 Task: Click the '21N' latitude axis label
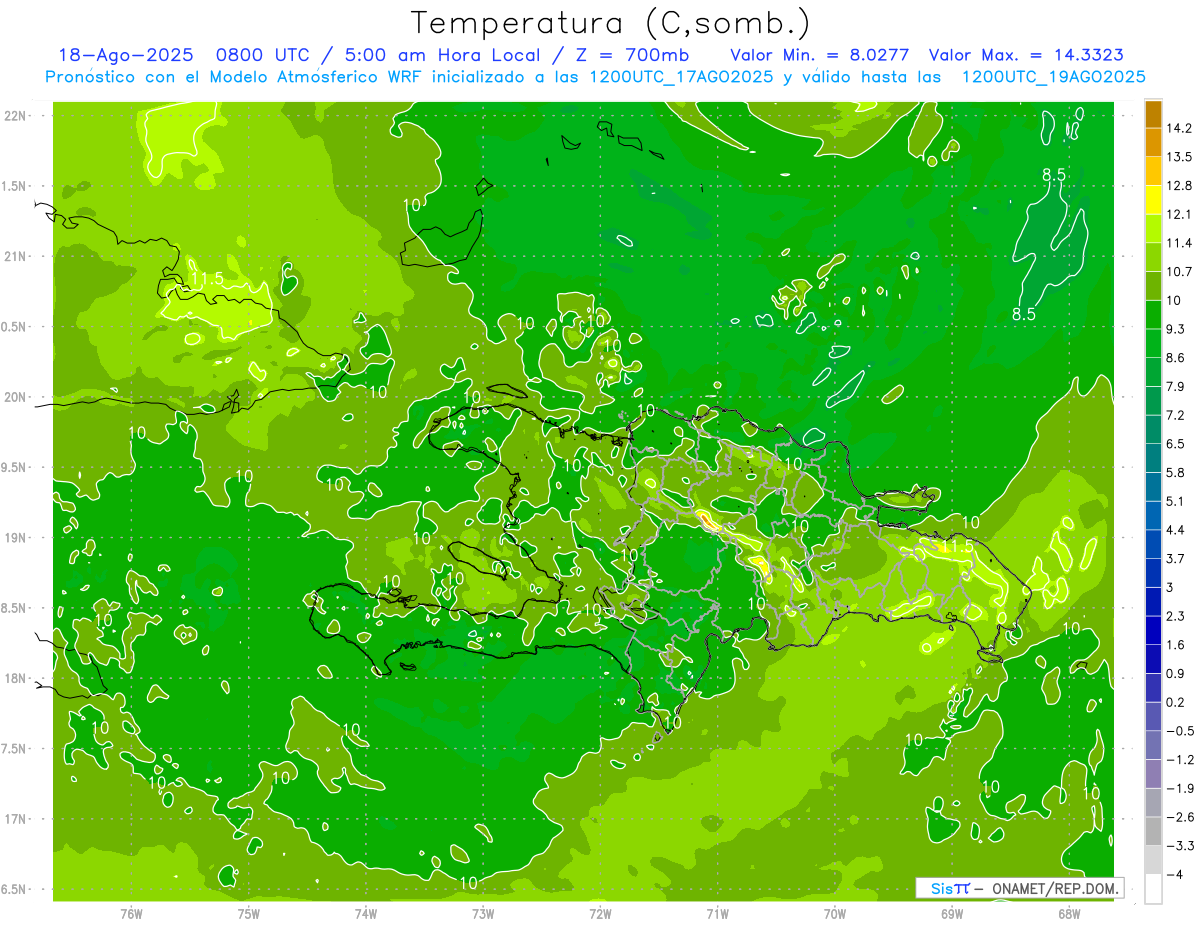coord(14,256)
